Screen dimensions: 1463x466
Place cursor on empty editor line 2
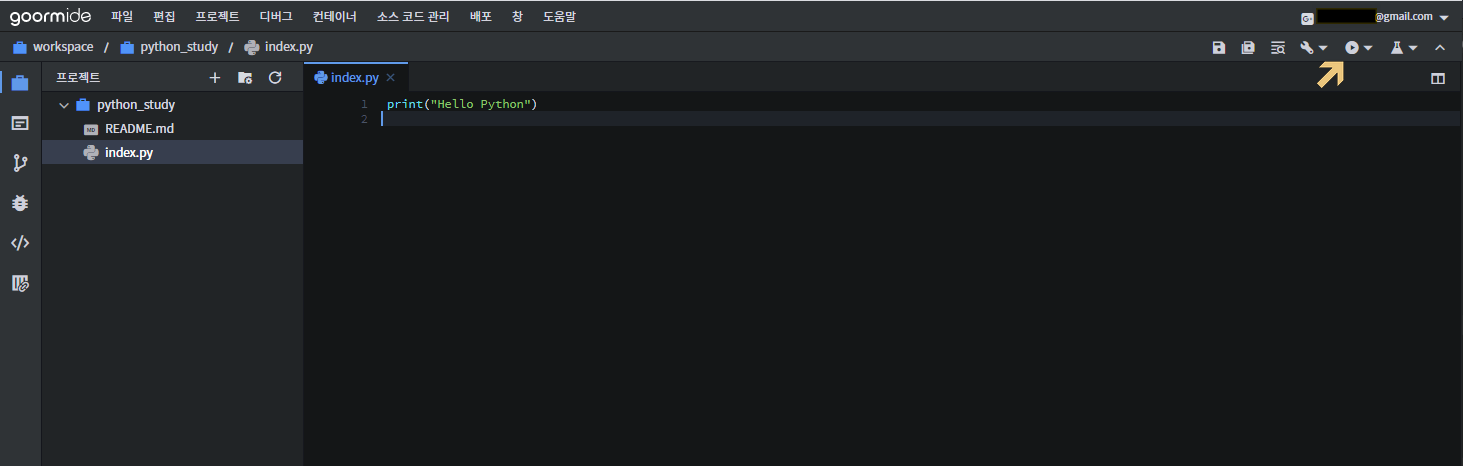click(920, 119)
